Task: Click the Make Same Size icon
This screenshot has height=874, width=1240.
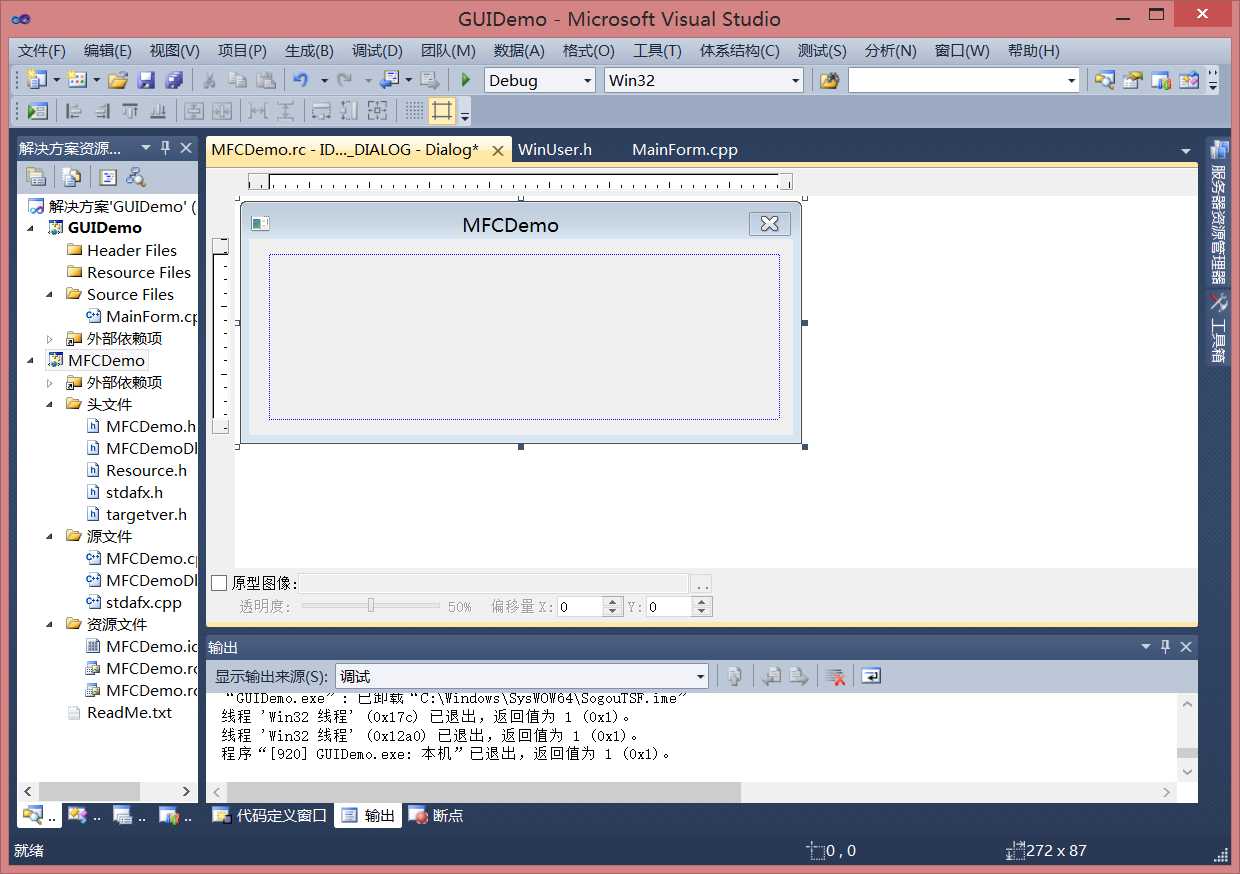Action: (x=377, y=111)
